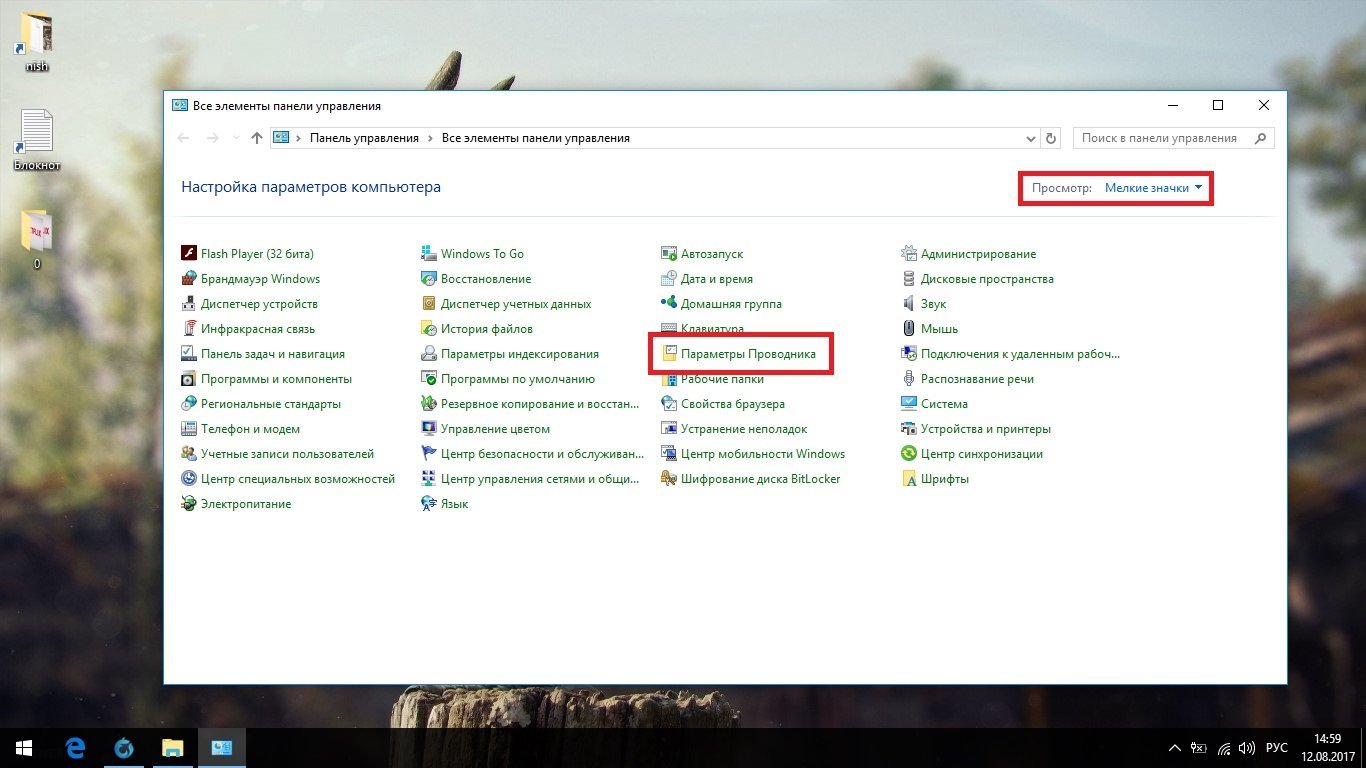Open the История файлов icon
The height and width of the screenshot is (768, 1366).
[x=429, y=329]
